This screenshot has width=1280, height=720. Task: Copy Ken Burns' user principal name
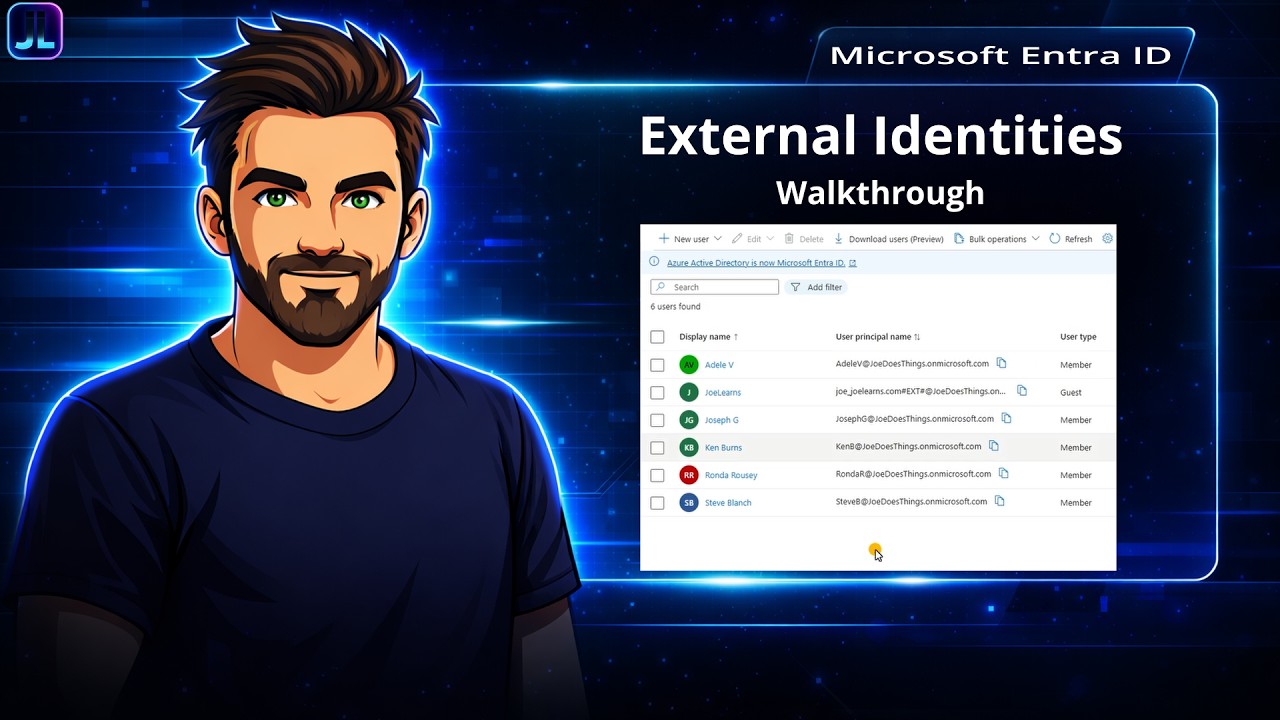[x=994, y=446]
